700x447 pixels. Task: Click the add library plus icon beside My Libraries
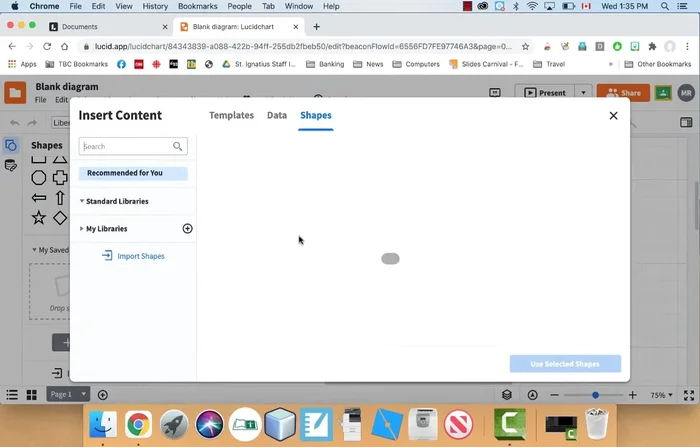187,229
